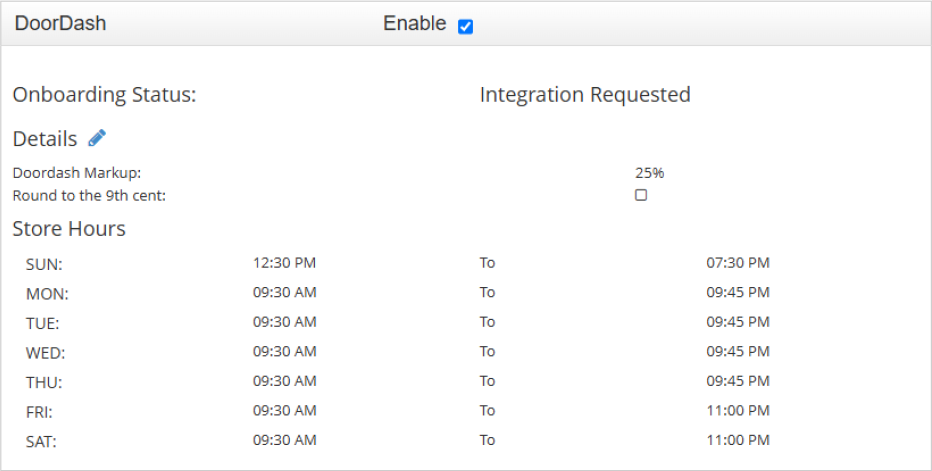Click the Round to the 9th cent label
Viewport: 932px width, 471px height.
[x=89, y=195]
